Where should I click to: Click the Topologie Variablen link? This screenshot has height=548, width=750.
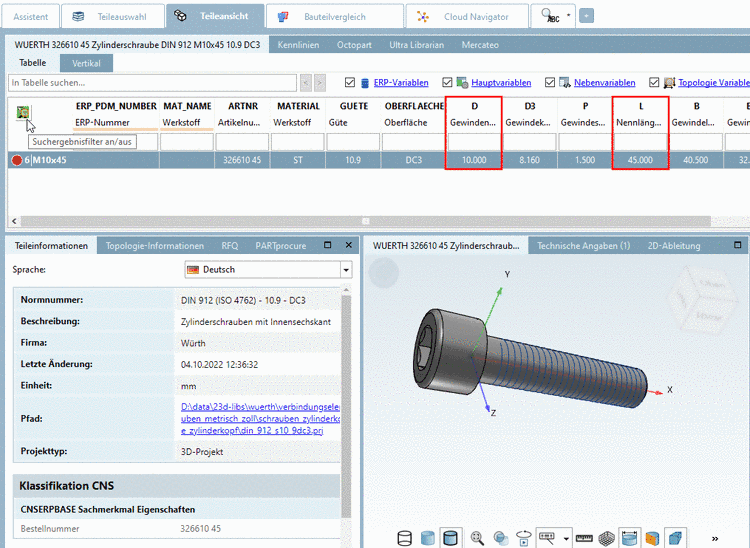coord(714,83)
